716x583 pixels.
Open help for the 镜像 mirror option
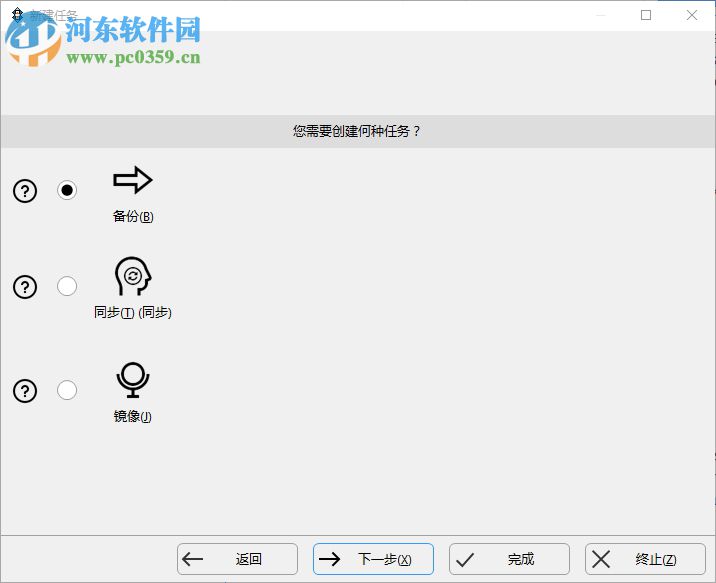coord(25,391)
